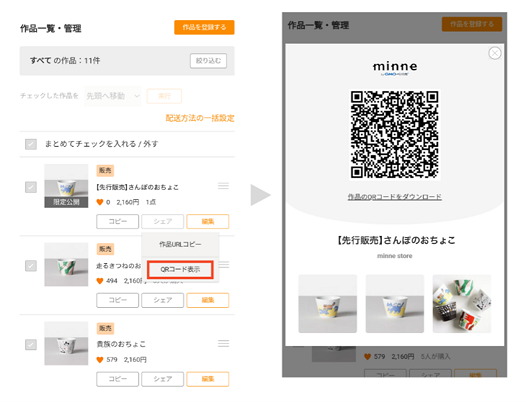The width and height of the screenshot is (526, 402).
Task: Grab the reorder handle of さんぽのおちょこ
Action: [x=223, y=186]
